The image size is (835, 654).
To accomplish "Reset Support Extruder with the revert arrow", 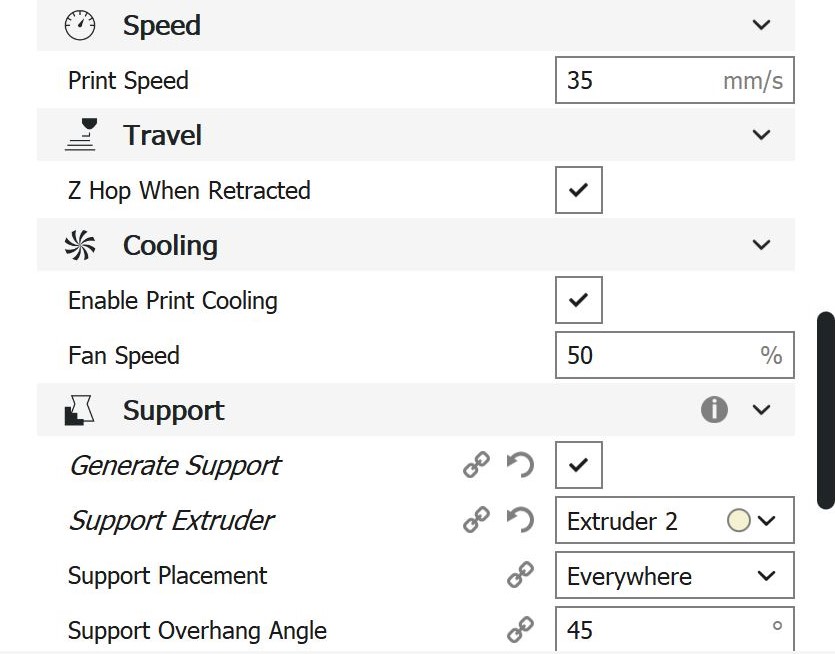I will [x=520, y=520].
